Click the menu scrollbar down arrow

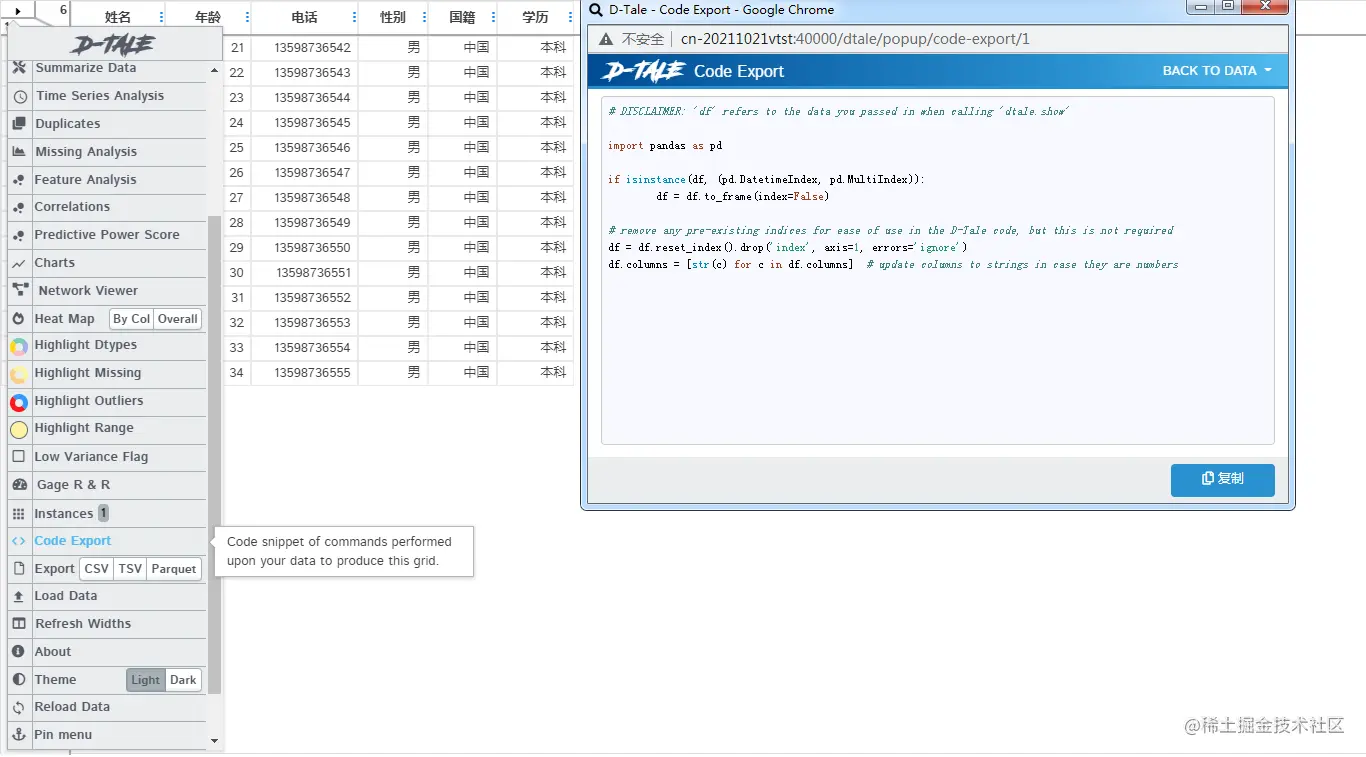[x=214, y=741]
